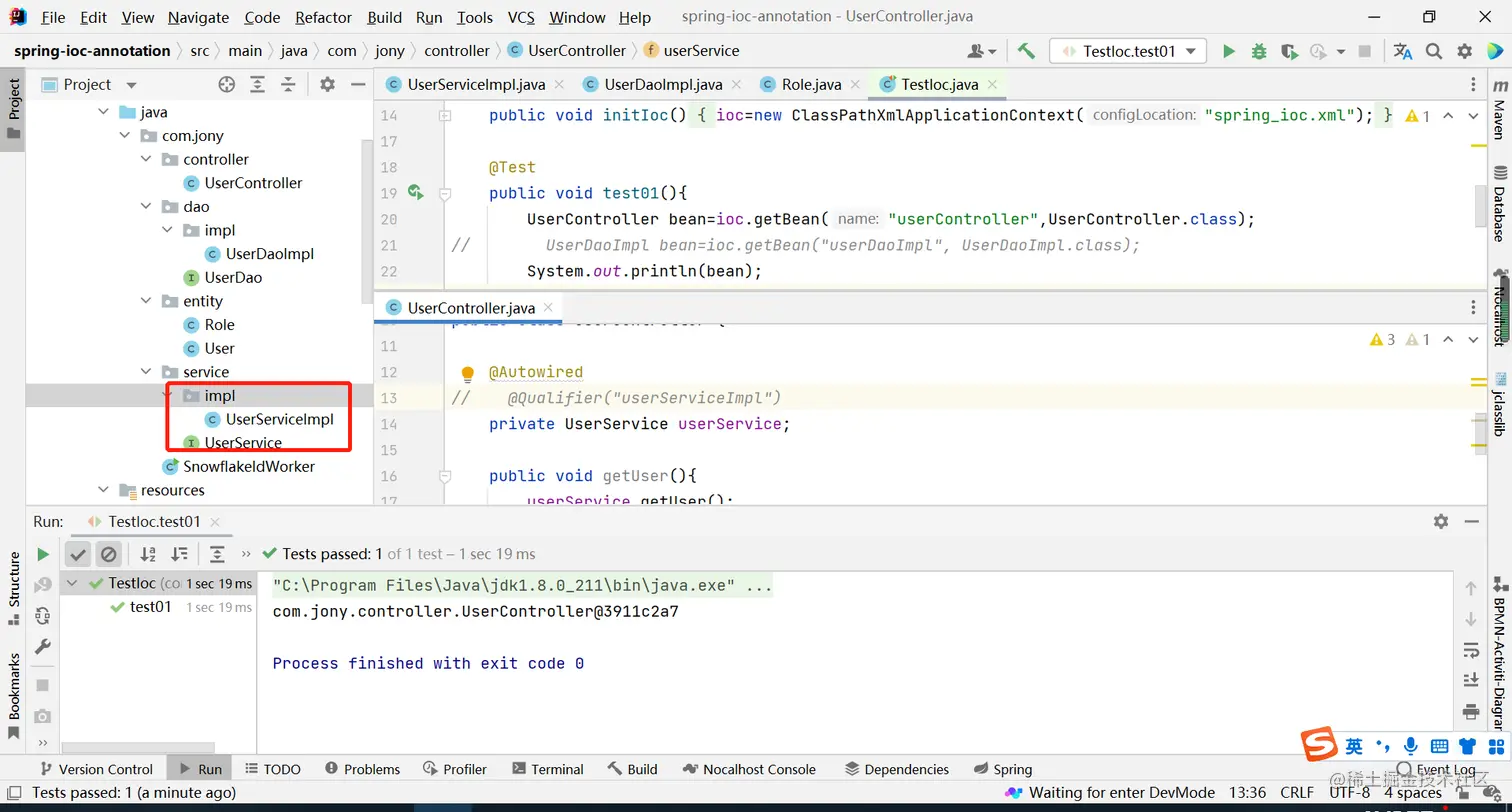Collapse the dao folder in tree
Image resolution: width=1512 pixels, height=812 pixels.
click(146, 207)
